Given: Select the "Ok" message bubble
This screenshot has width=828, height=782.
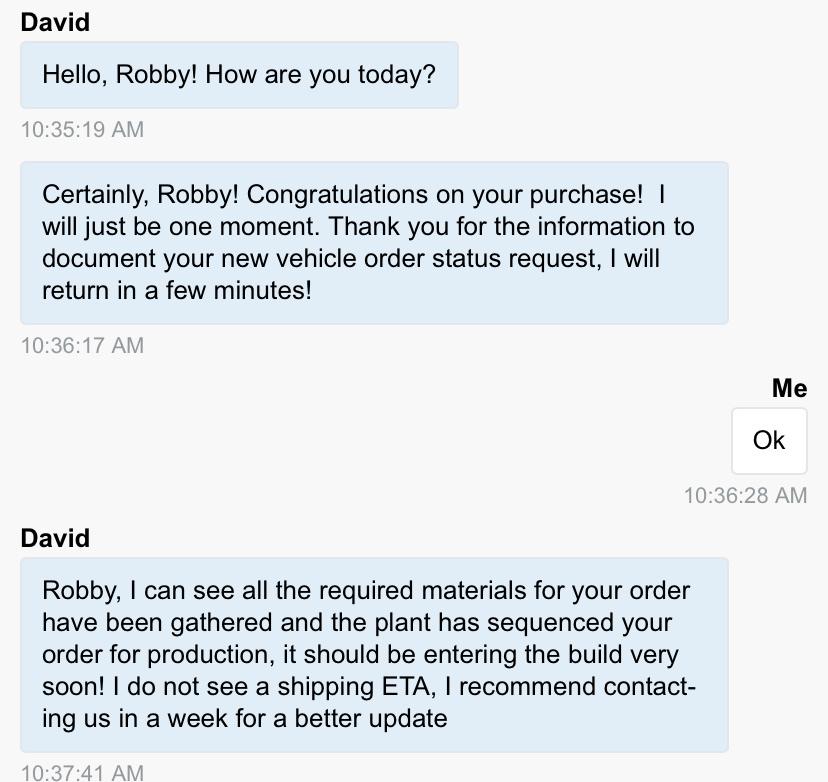Looking at the screenshot, I should point(769,441).
